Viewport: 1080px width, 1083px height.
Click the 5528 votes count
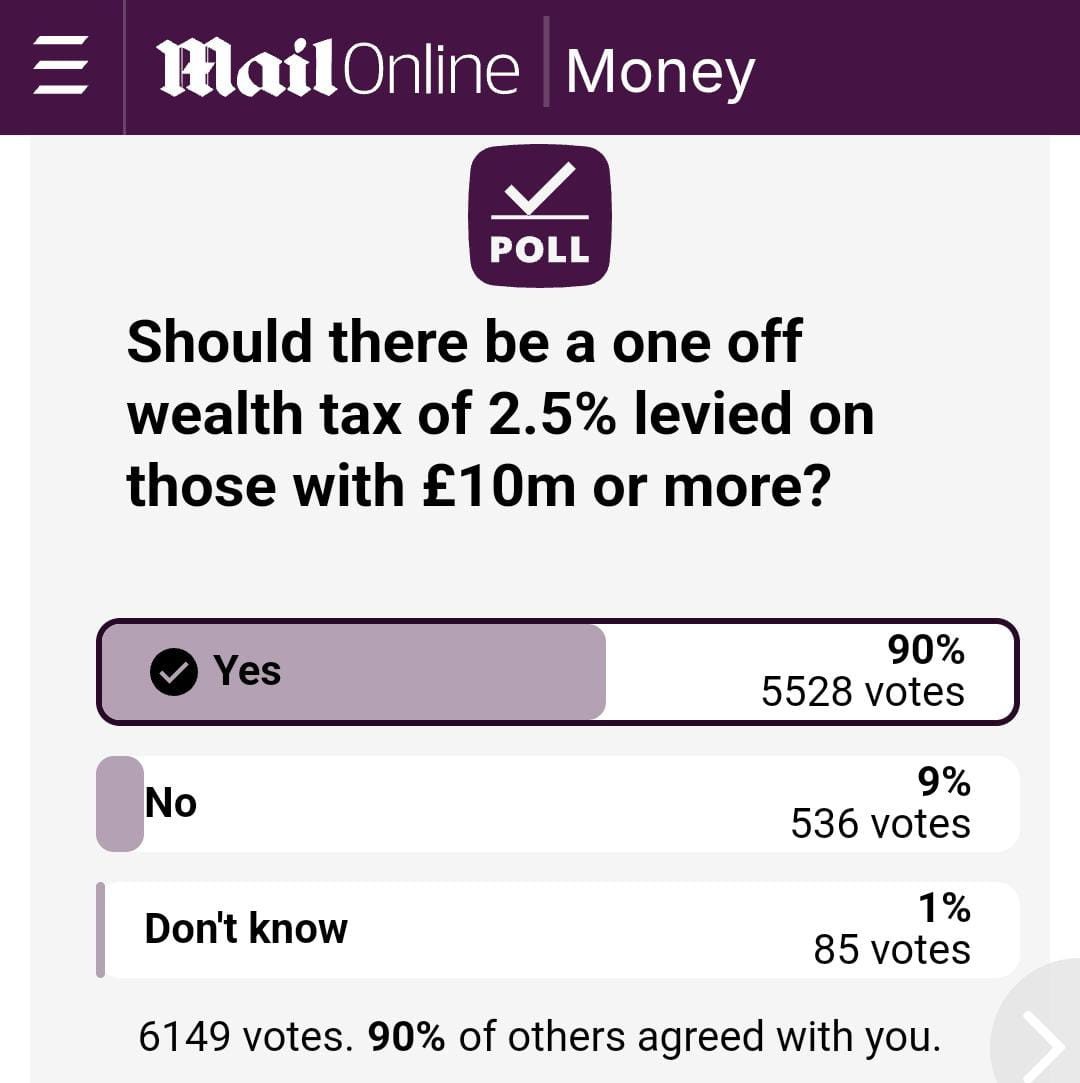[862, 692]
